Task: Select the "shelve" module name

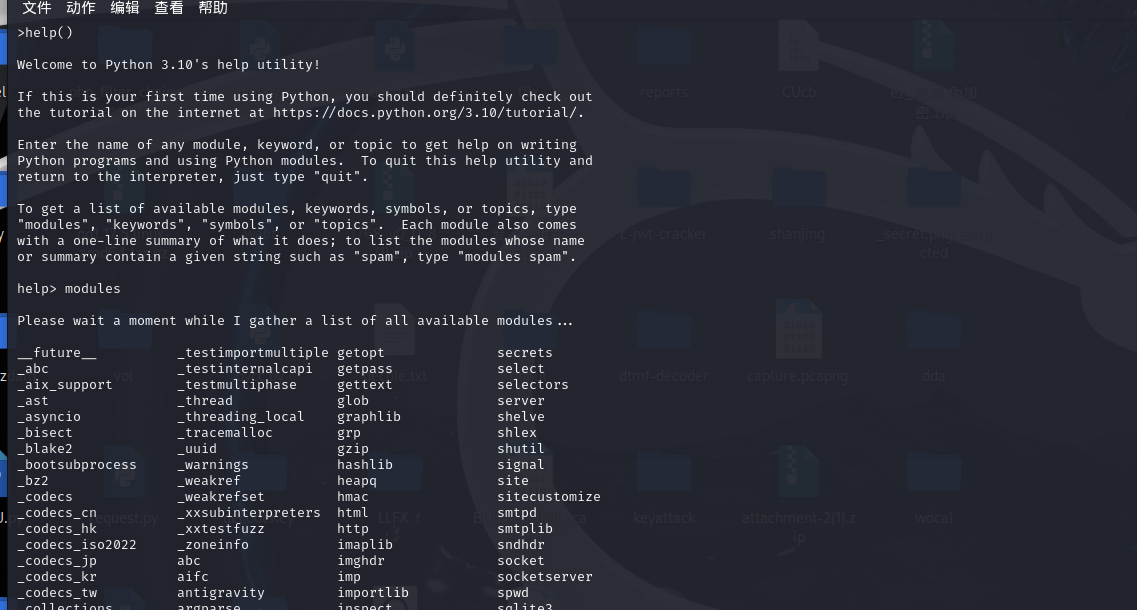Action: (x=521, y=416)
